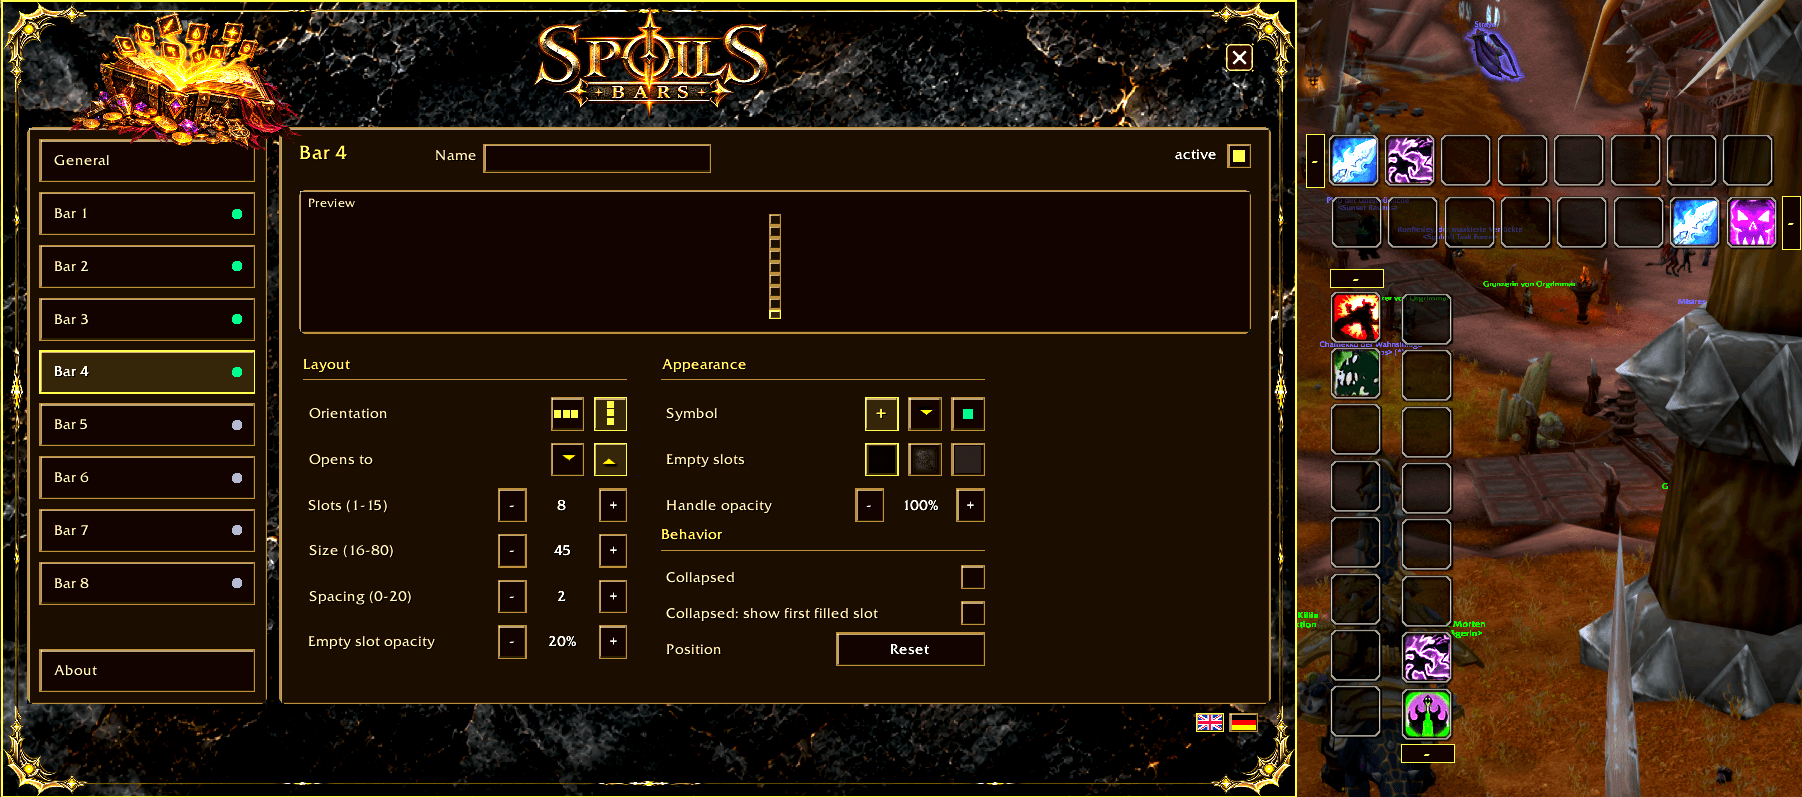Switch language to German flag

click(x=1244, y=722)
